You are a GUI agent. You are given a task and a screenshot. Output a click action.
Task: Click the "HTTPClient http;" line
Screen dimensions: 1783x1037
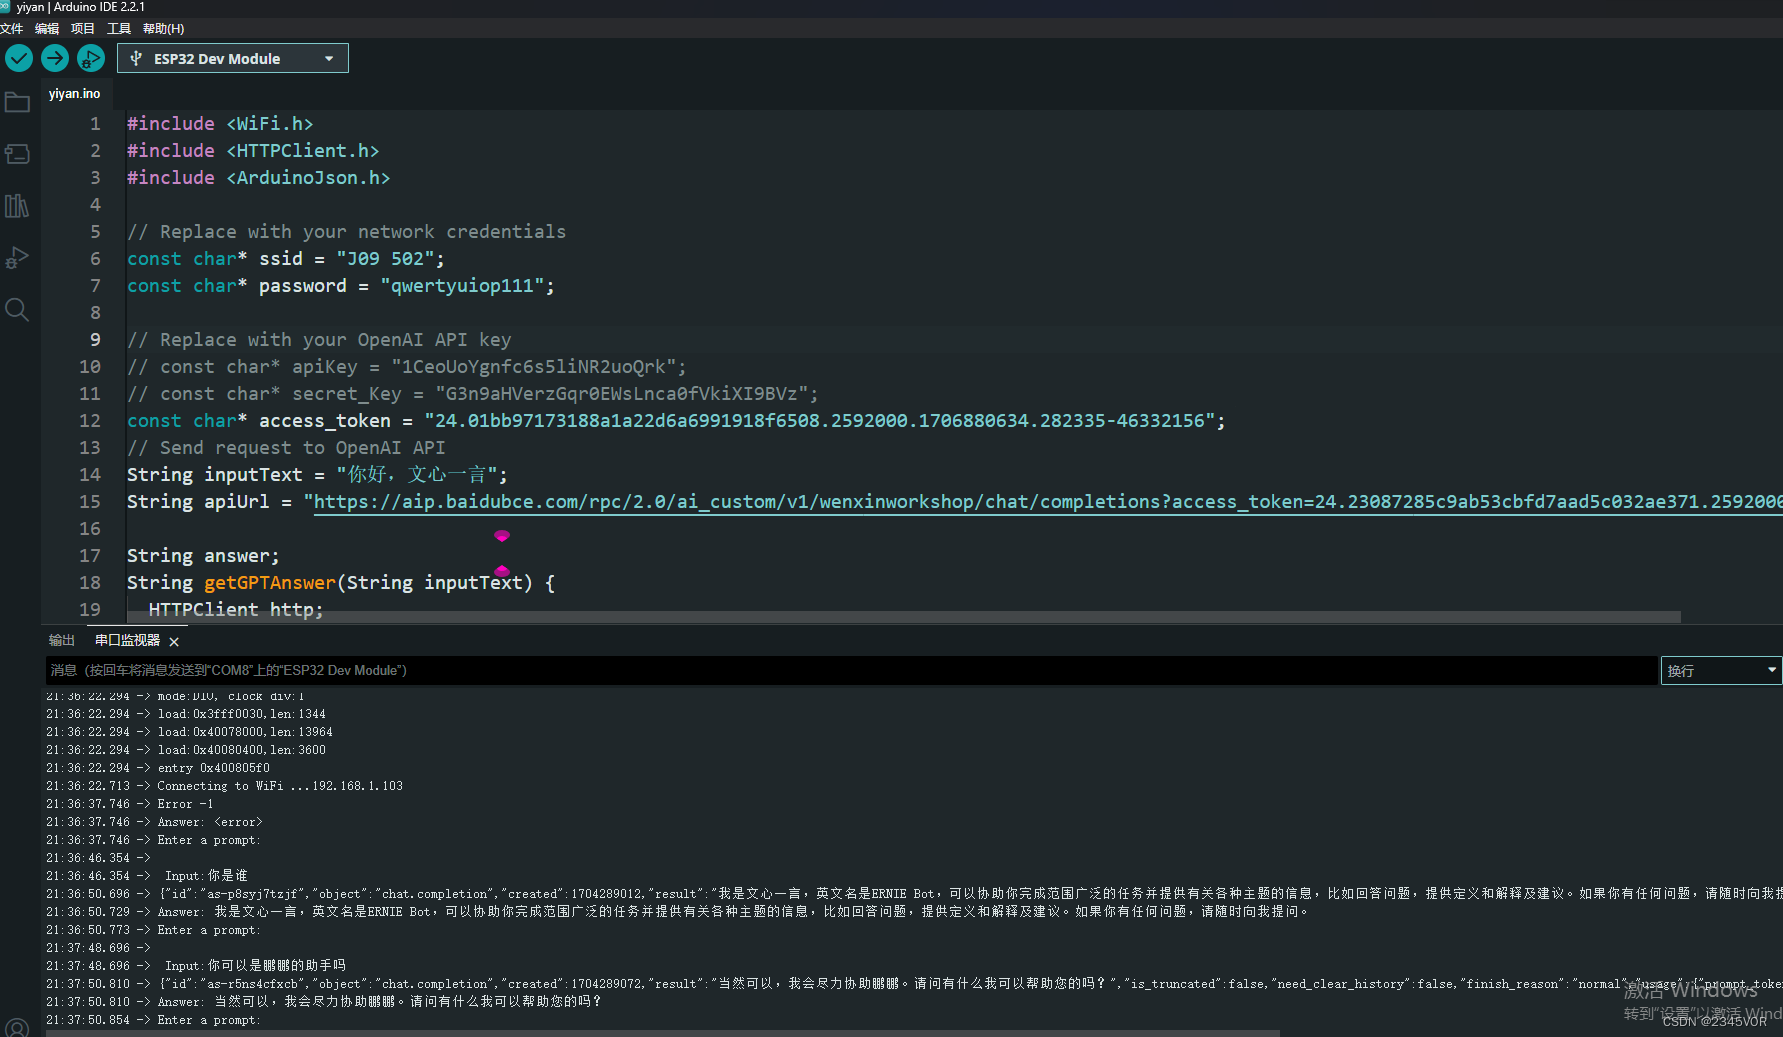[236, 609]
